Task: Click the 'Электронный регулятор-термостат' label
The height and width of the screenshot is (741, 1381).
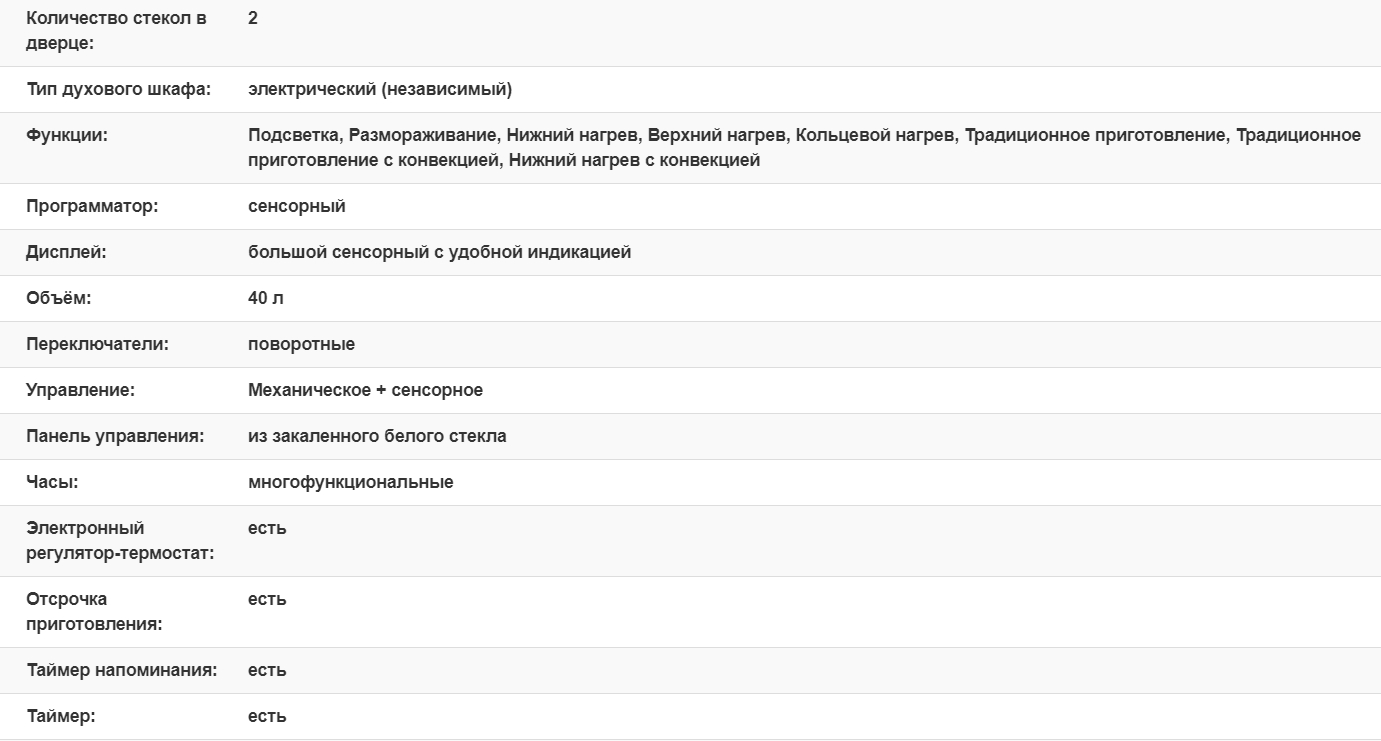Action: [119, 540]
